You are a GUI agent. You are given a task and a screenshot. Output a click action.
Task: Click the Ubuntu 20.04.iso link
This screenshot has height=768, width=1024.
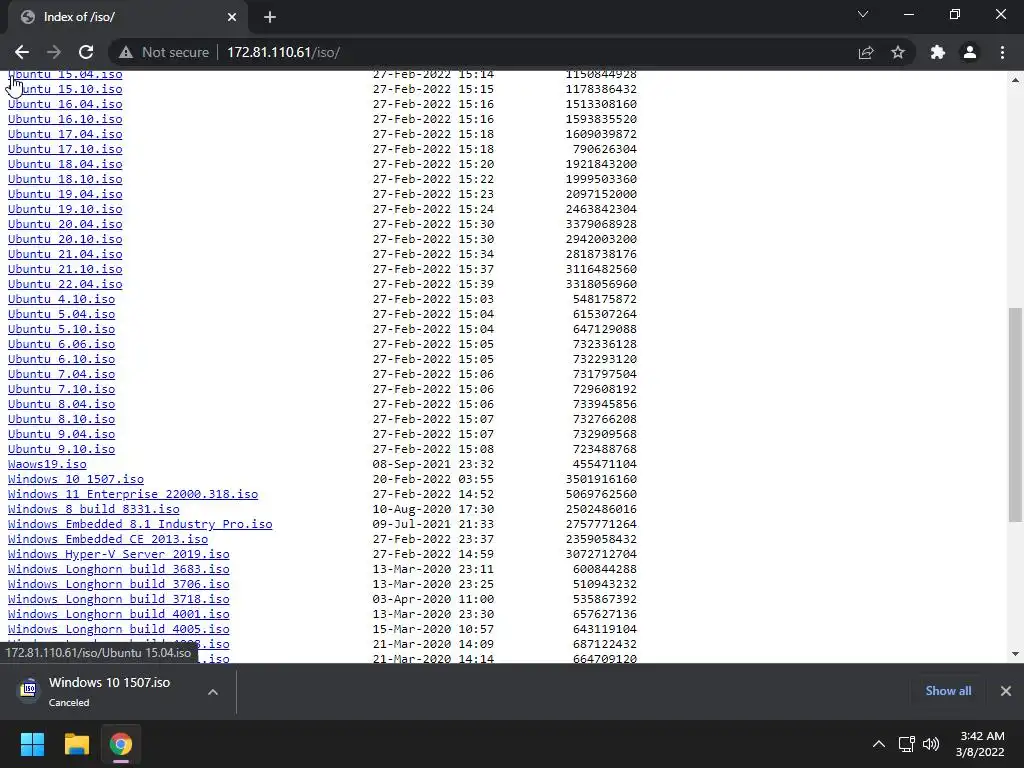coord(65,224)
